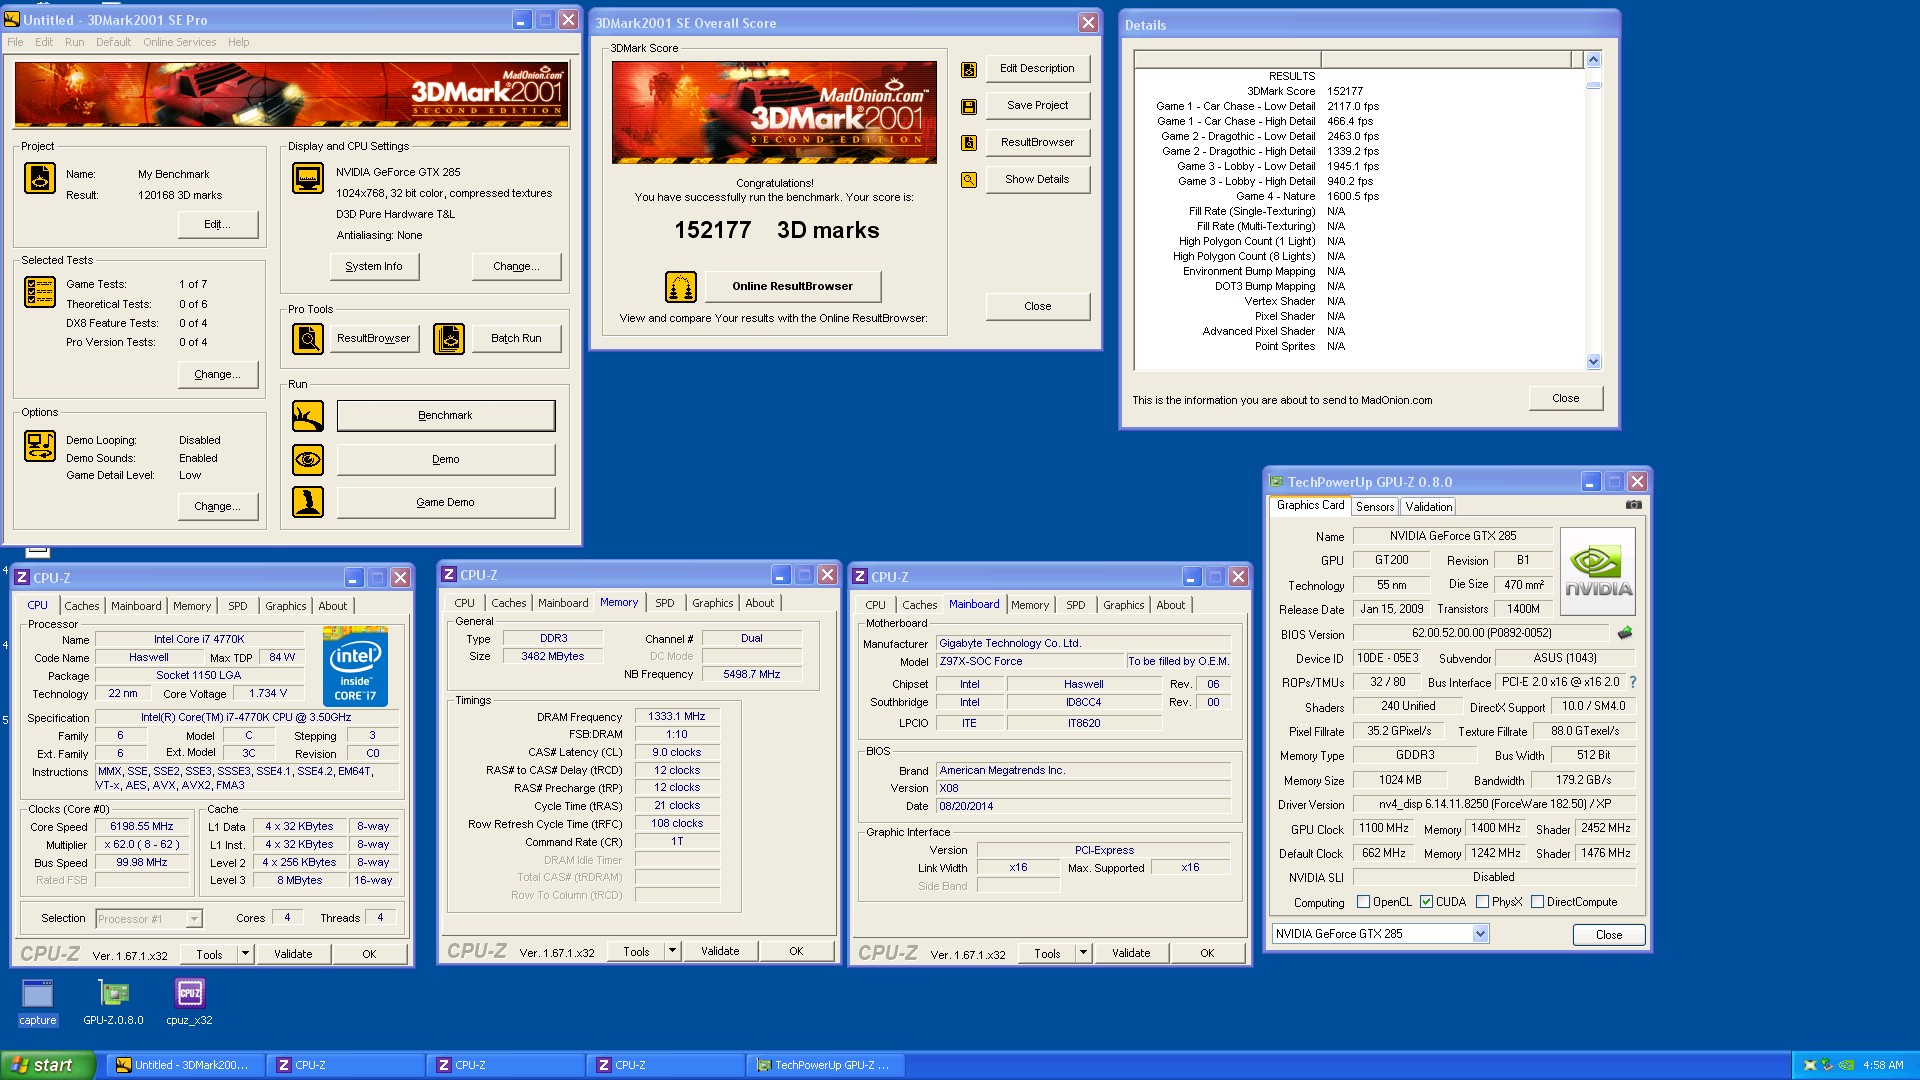Click the Display and CPU Settings monitor icon

pyautogui.click(x=308, y=178)
